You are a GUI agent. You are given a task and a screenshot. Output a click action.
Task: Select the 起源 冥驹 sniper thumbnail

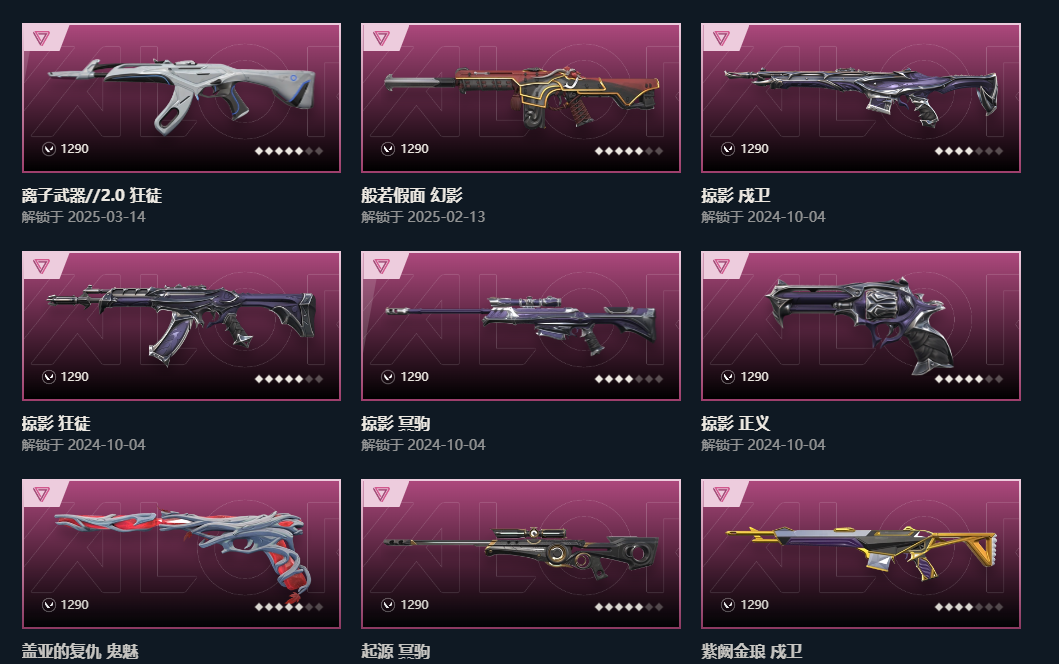coord(521,553)
